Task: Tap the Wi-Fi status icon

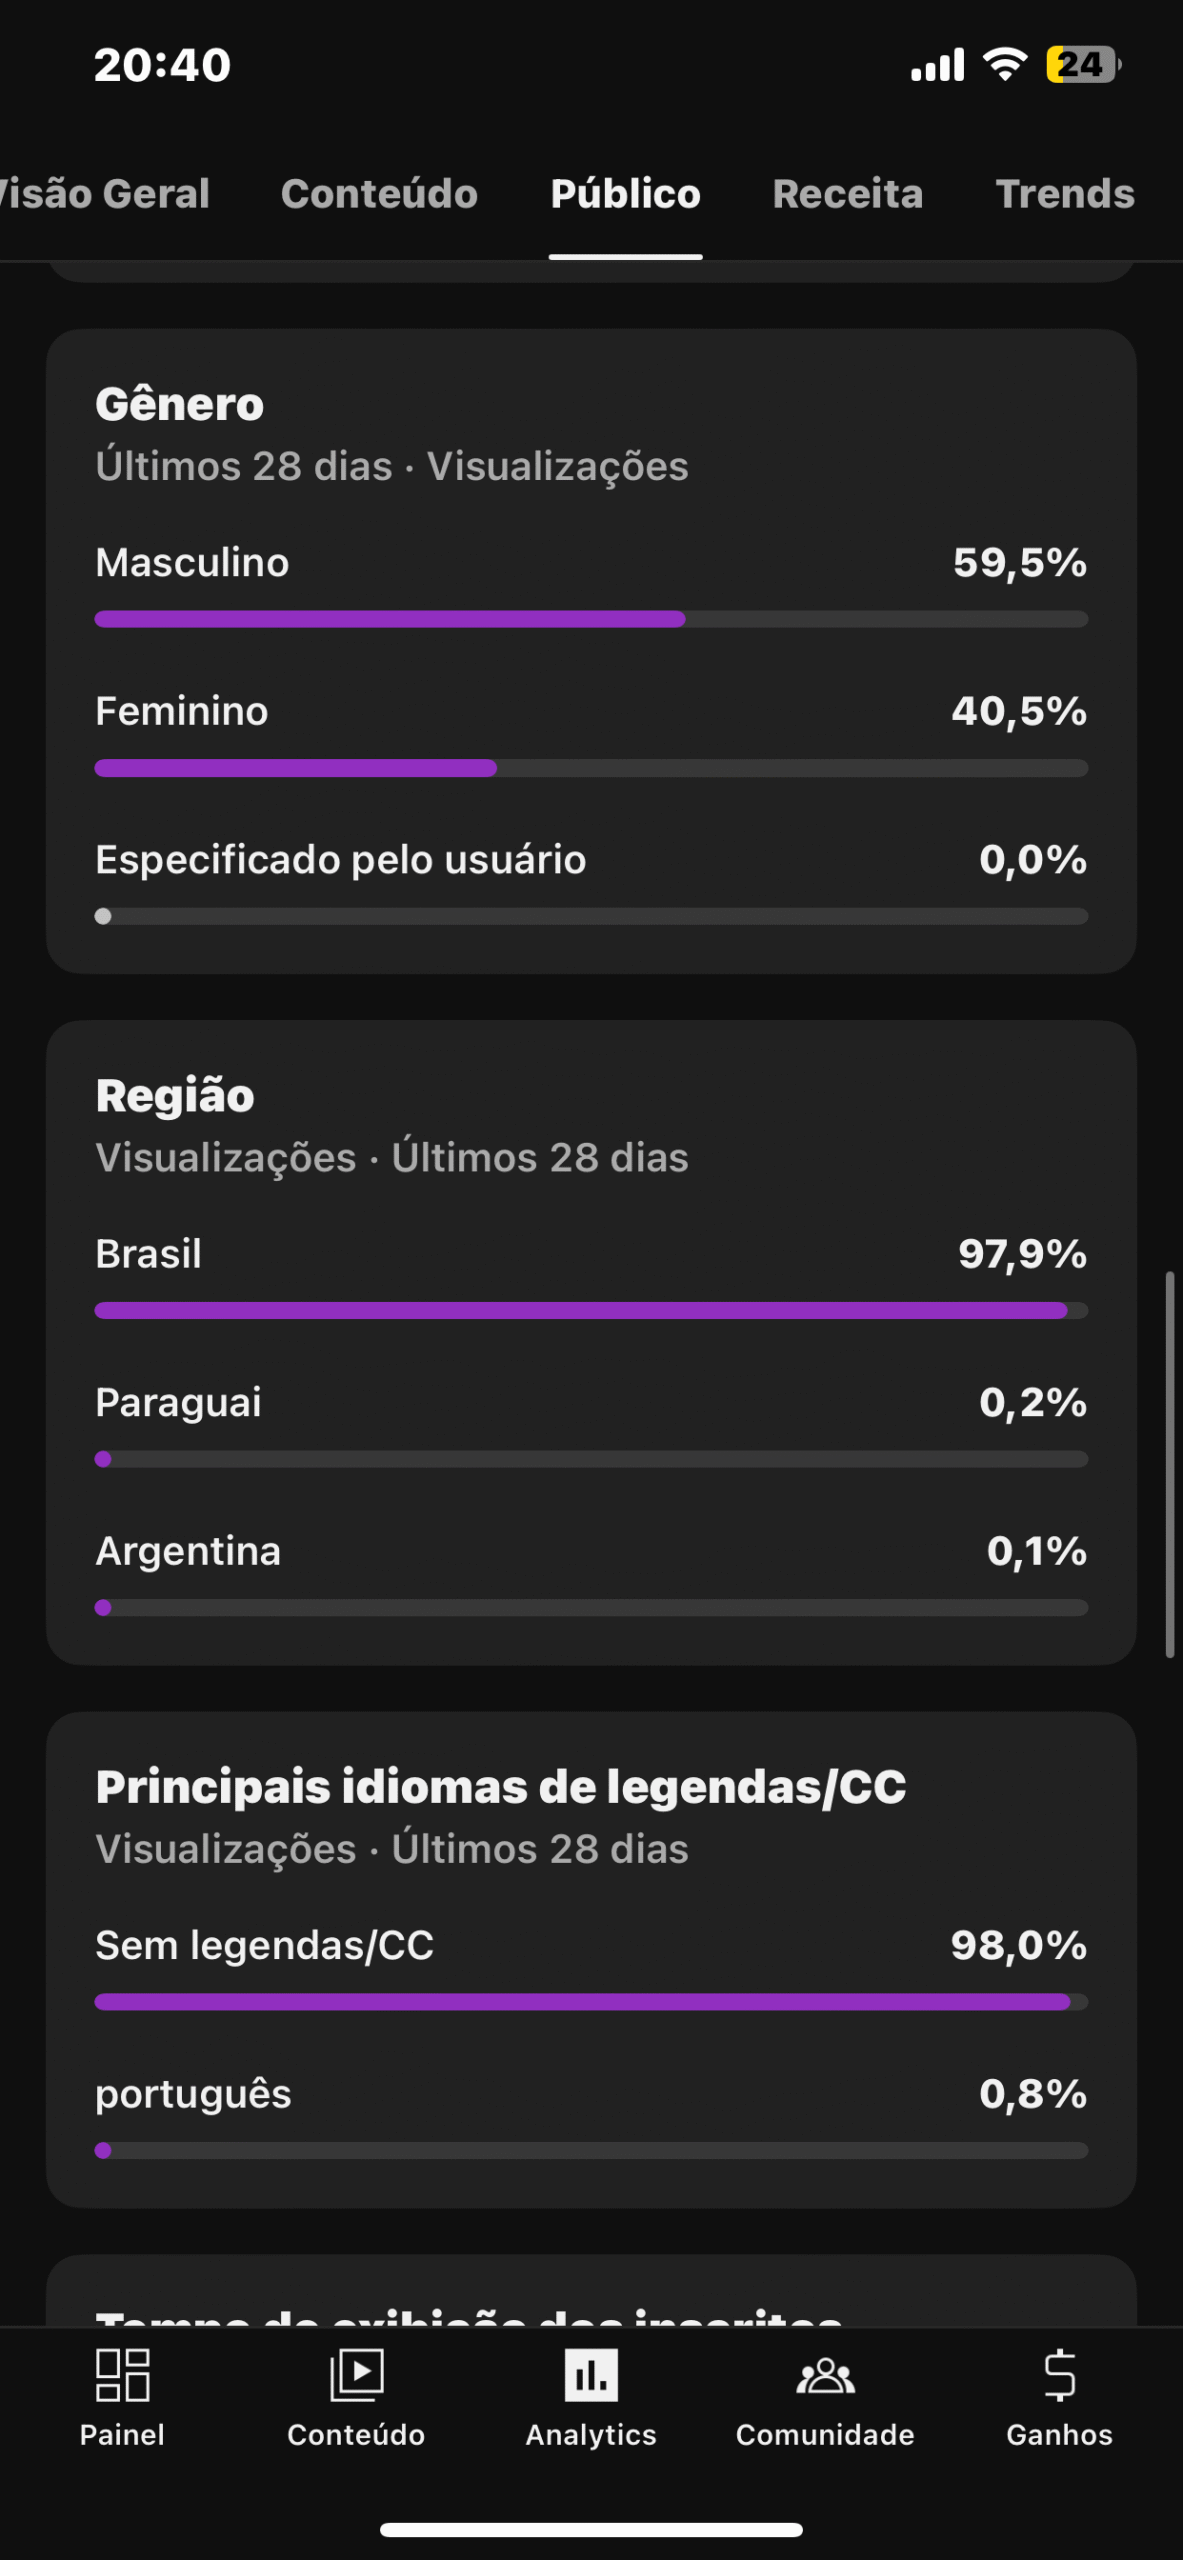Action: pyautogui.click(x=1005, y=64)
